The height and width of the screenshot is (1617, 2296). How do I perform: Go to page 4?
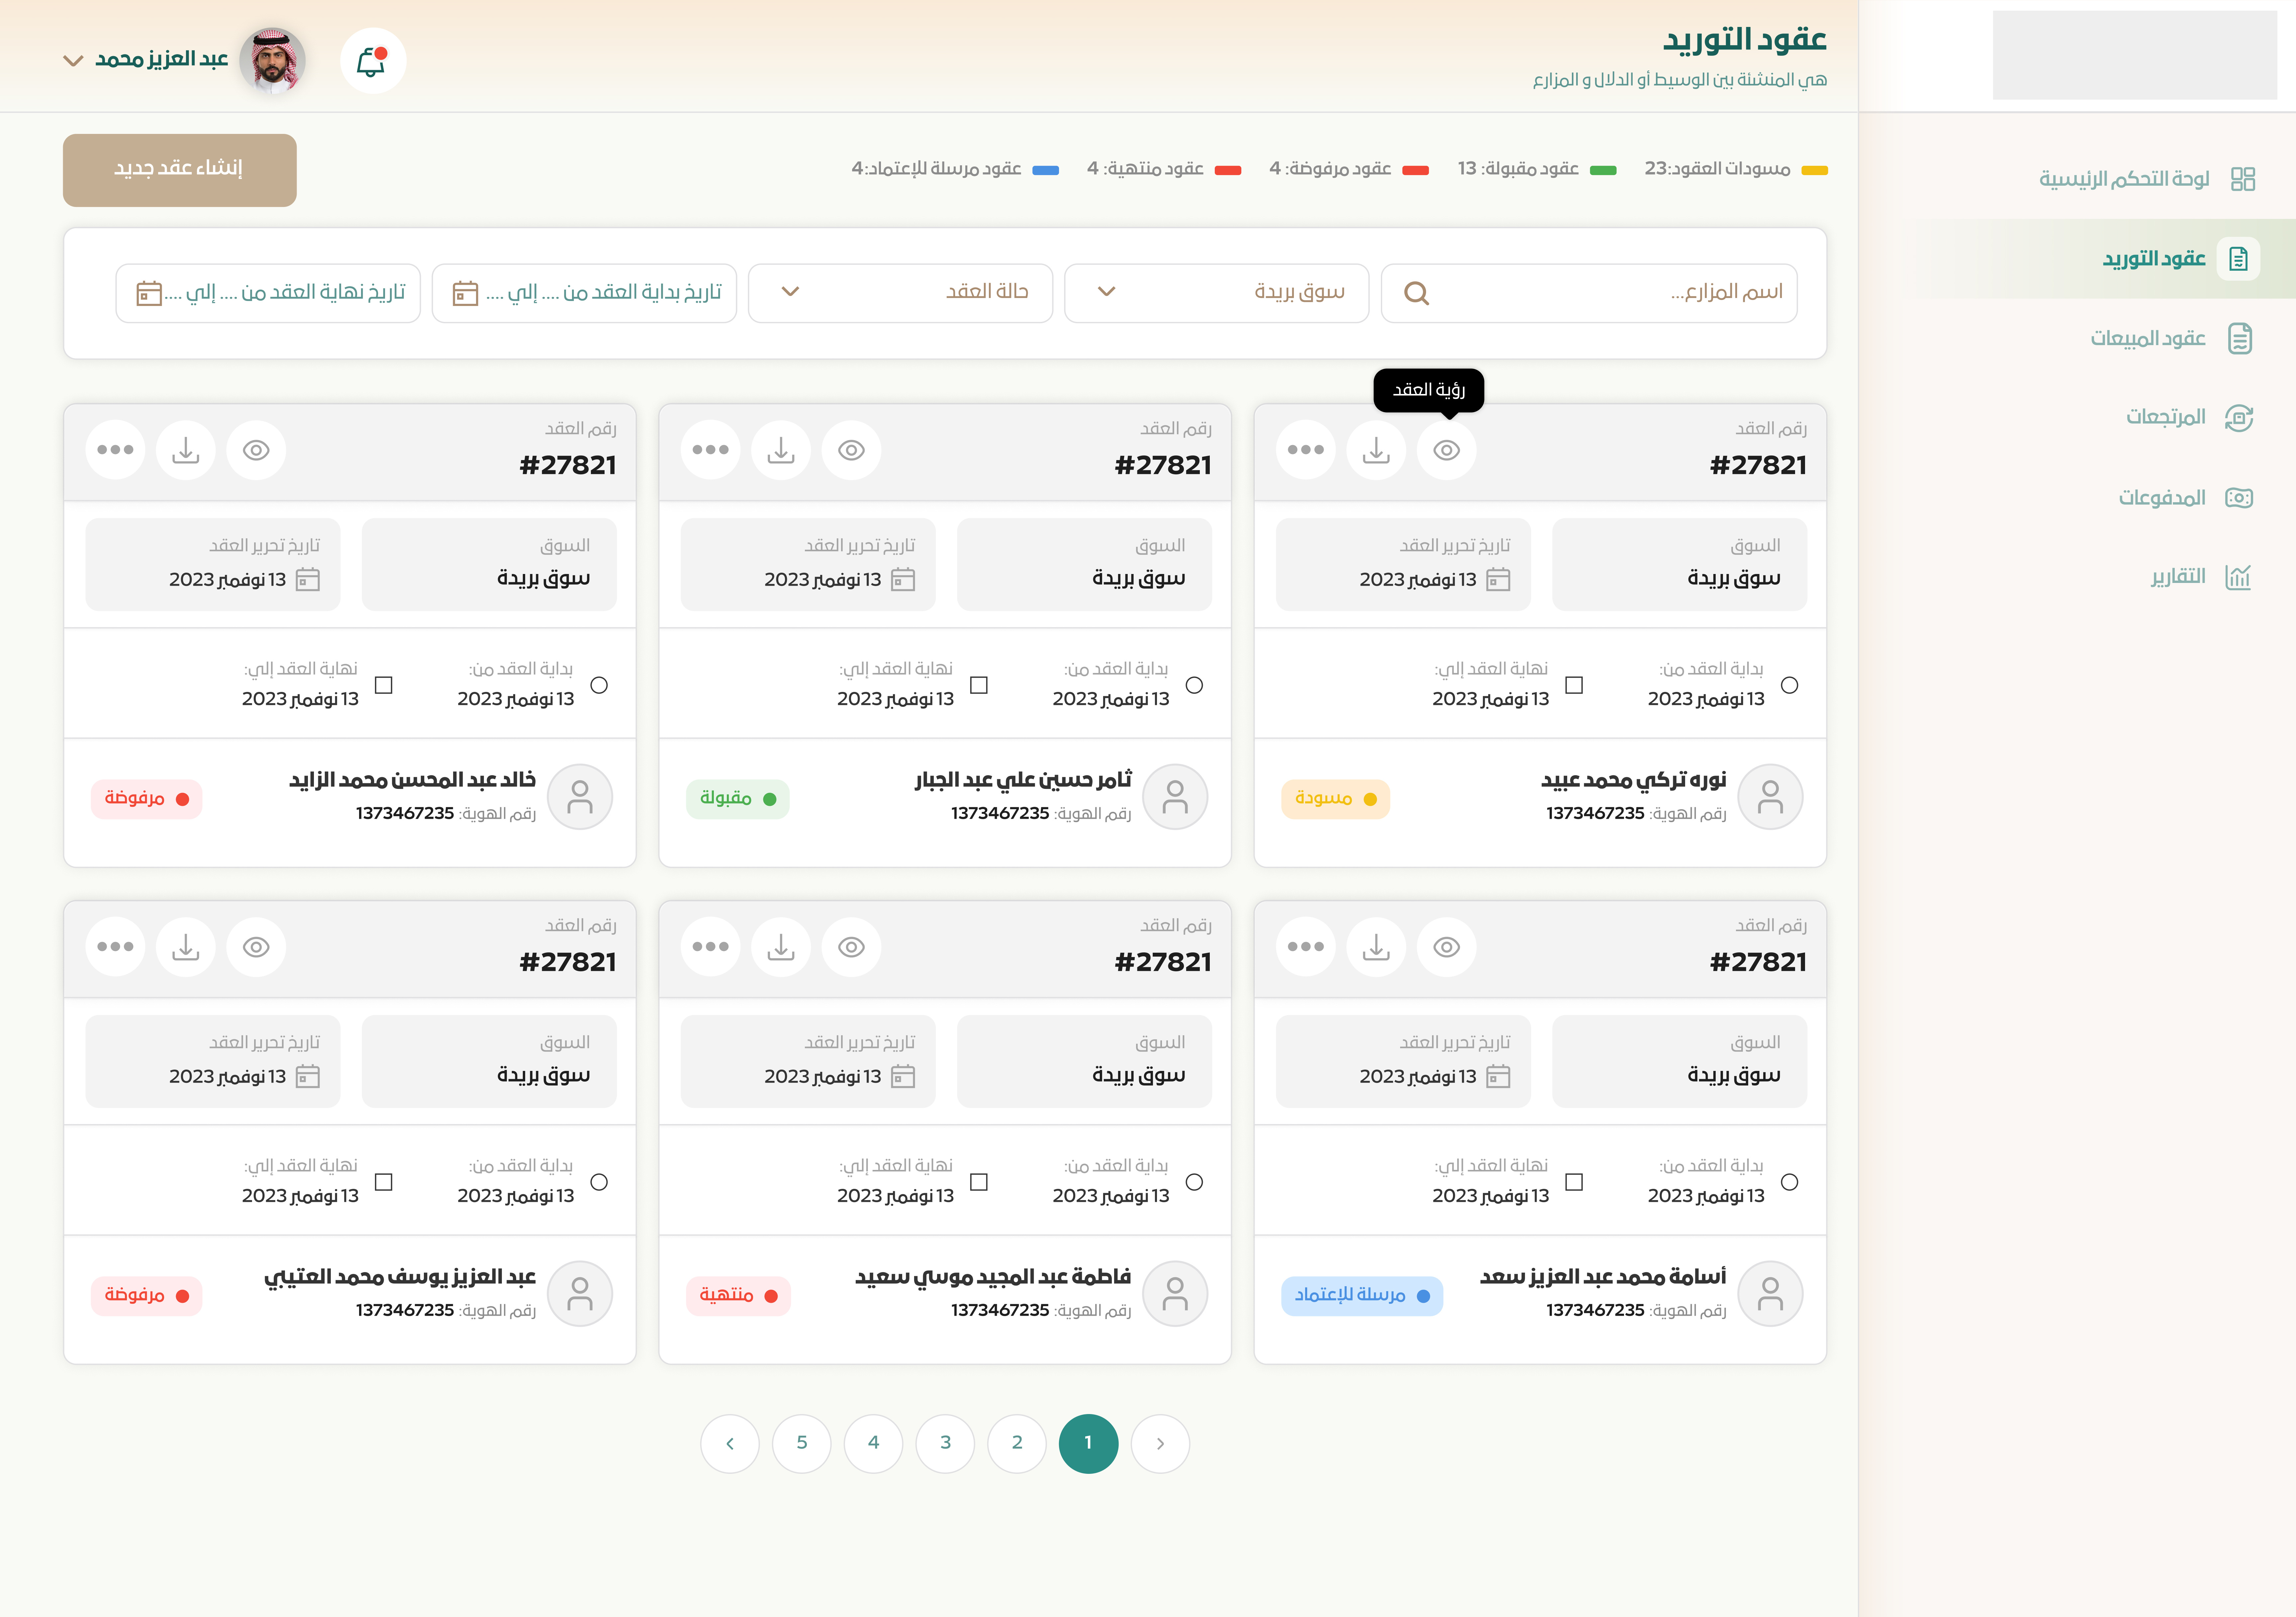(x=873, y=1444)
